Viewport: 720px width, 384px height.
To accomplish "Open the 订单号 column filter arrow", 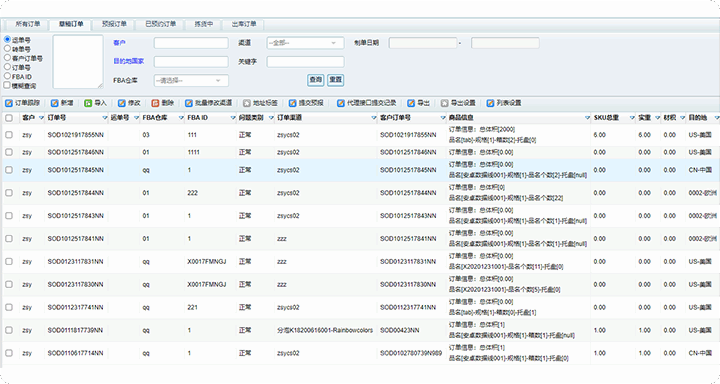I will (x=105, y=118).
